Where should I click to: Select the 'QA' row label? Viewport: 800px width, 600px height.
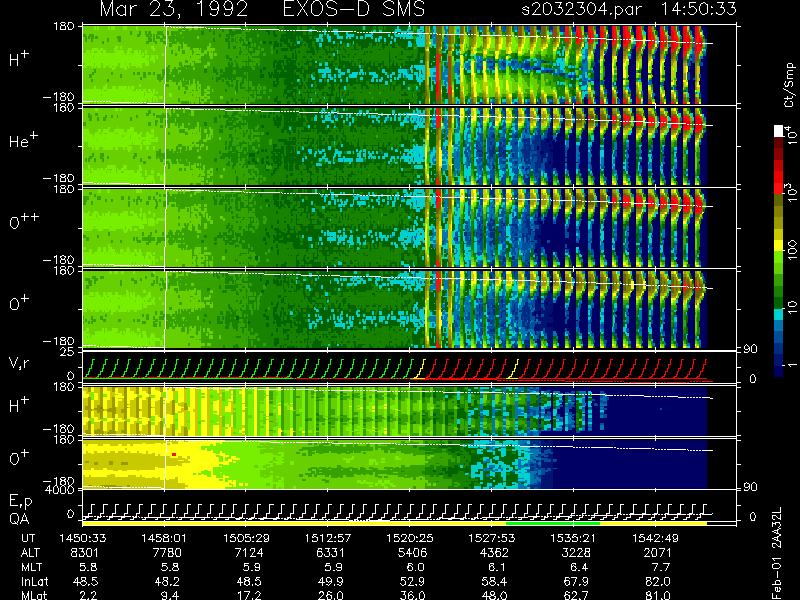coord(18,519)
